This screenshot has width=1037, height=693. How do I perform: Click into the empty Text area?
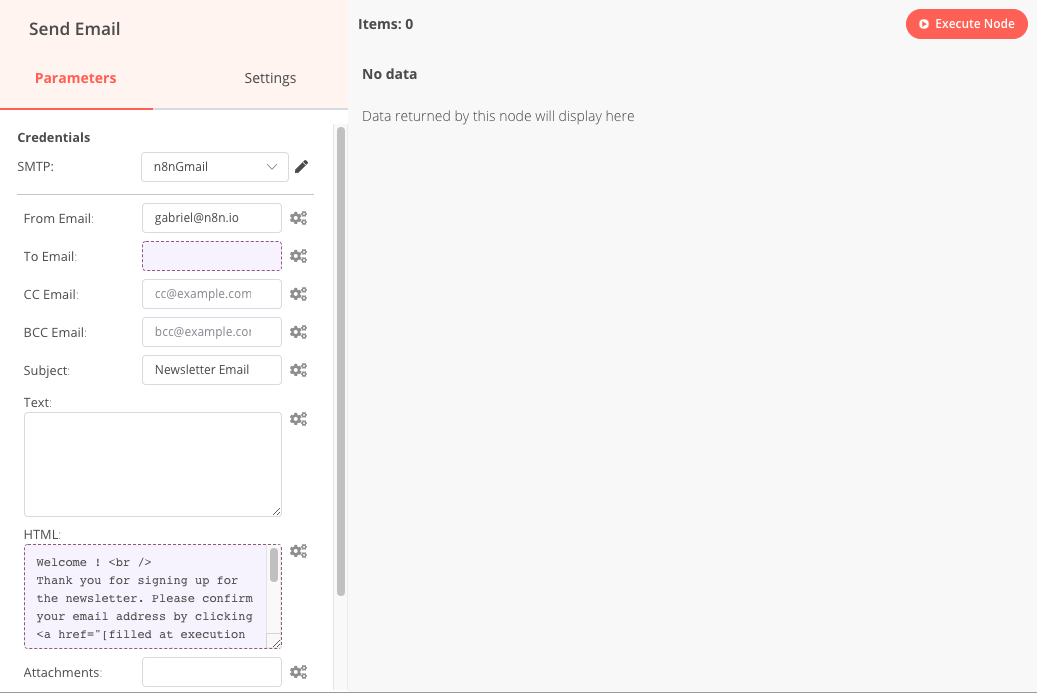tap(152, 463)
